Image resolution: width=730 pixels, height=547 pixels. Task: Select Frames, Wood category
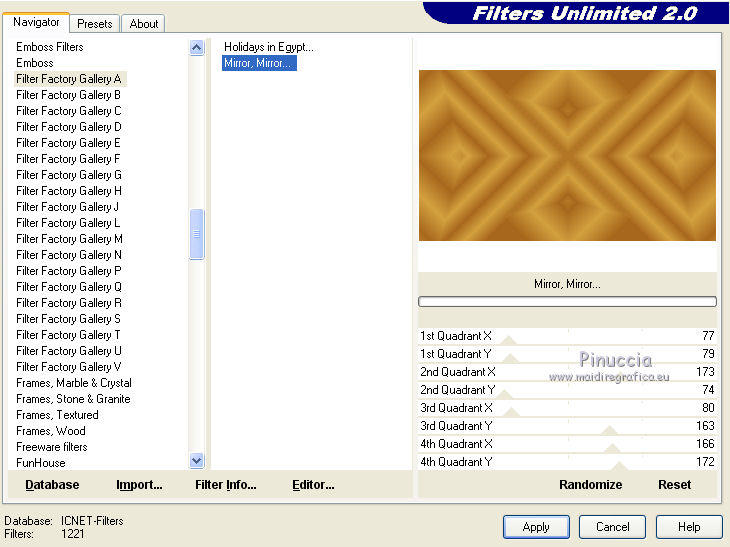pyautogui.click(x=51, y=431)
